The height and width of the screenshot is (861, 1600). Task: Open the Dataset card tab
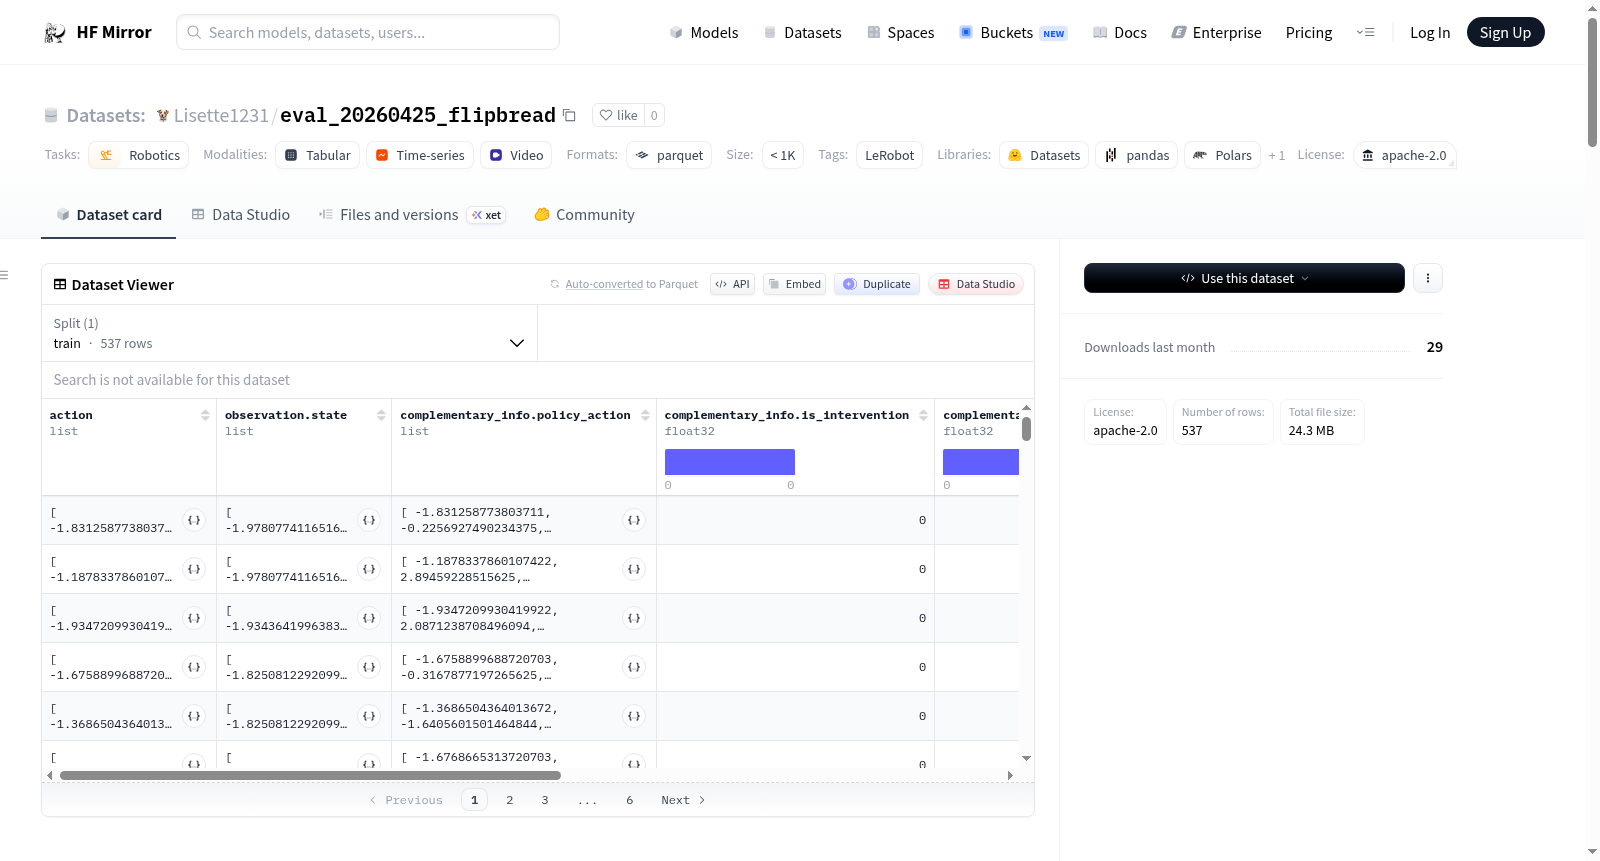tap(109, 214)
